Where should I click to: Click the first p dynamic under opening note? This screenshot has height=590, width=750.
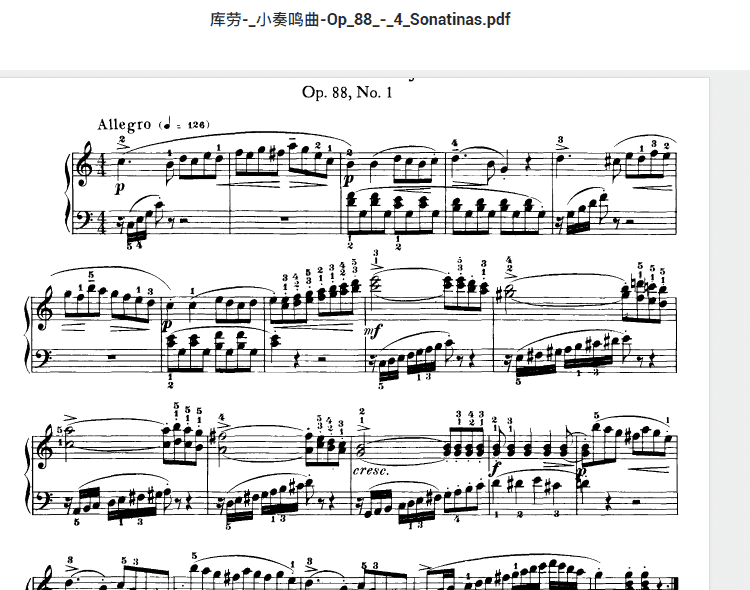click(119, 187)
